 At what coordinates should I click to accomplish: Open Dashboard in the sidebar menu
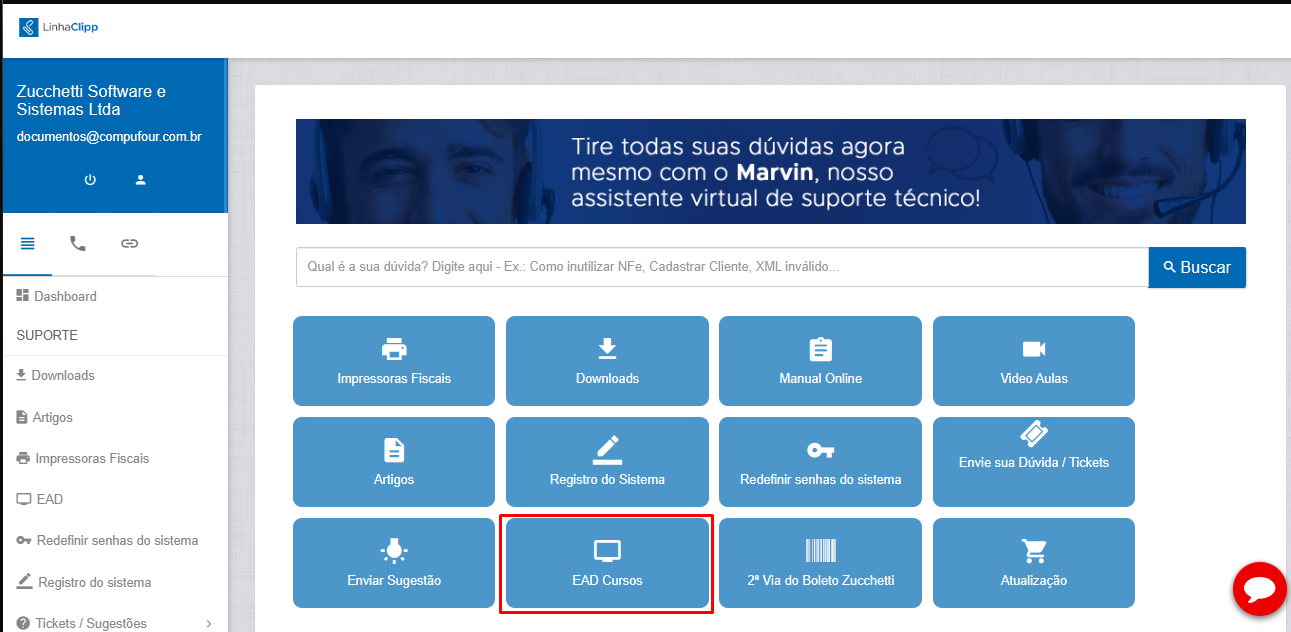65,296
